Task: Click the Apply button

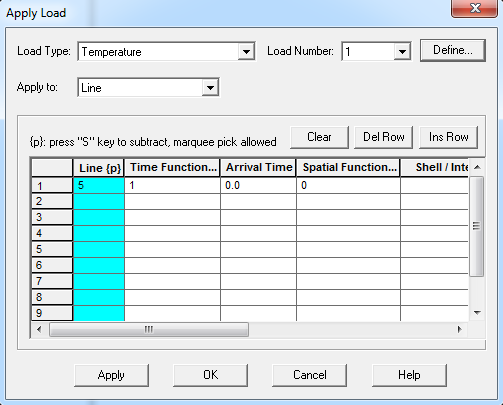Action: click(x=111, y=375)
